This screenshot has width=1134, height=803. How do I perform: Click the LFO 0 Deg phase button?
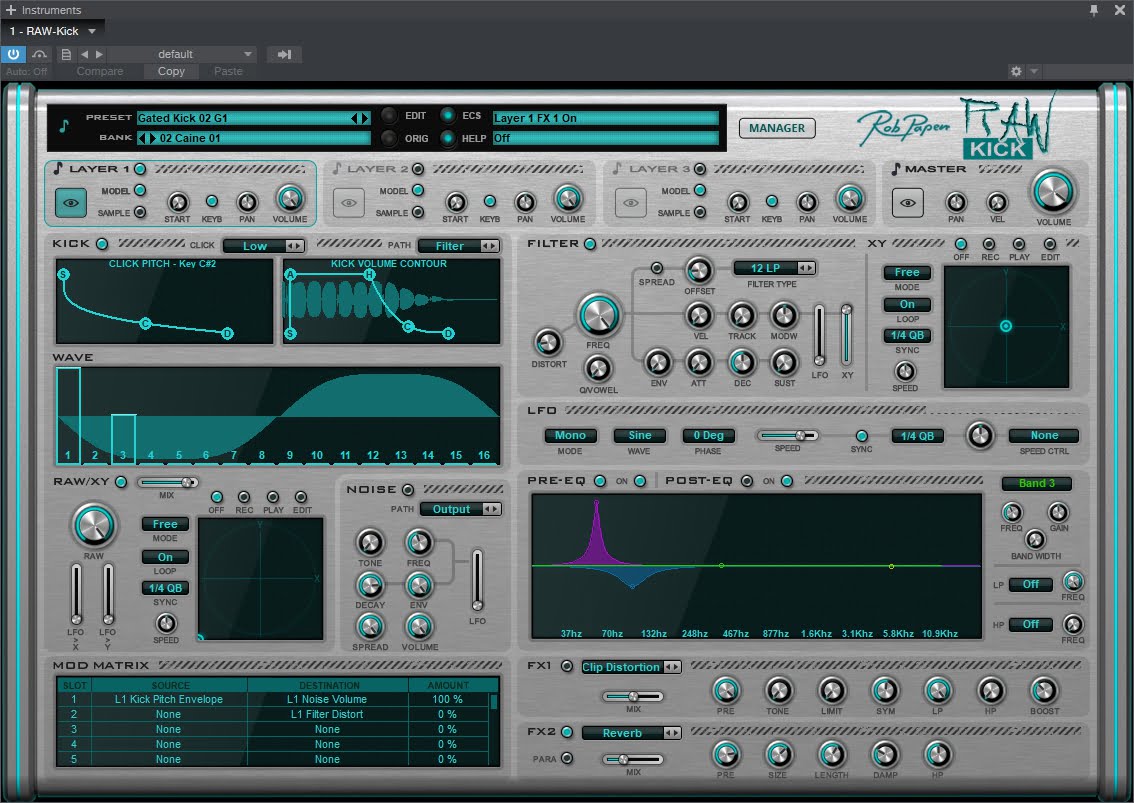pos(709,436)
